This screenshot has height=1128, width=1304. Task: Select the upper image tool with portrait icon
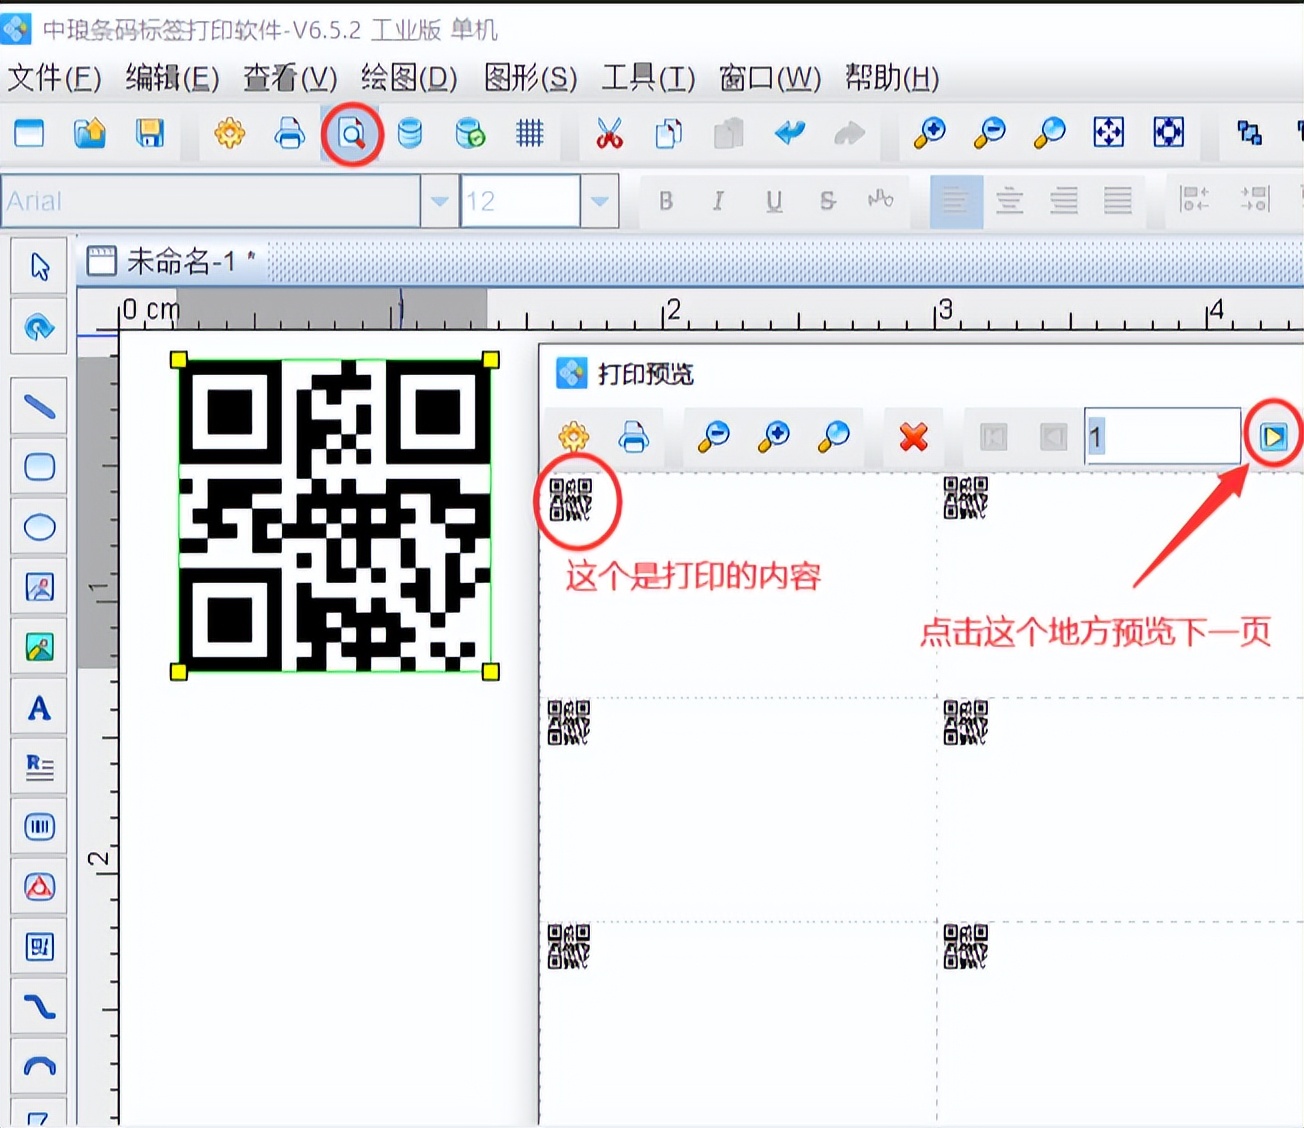39,587
